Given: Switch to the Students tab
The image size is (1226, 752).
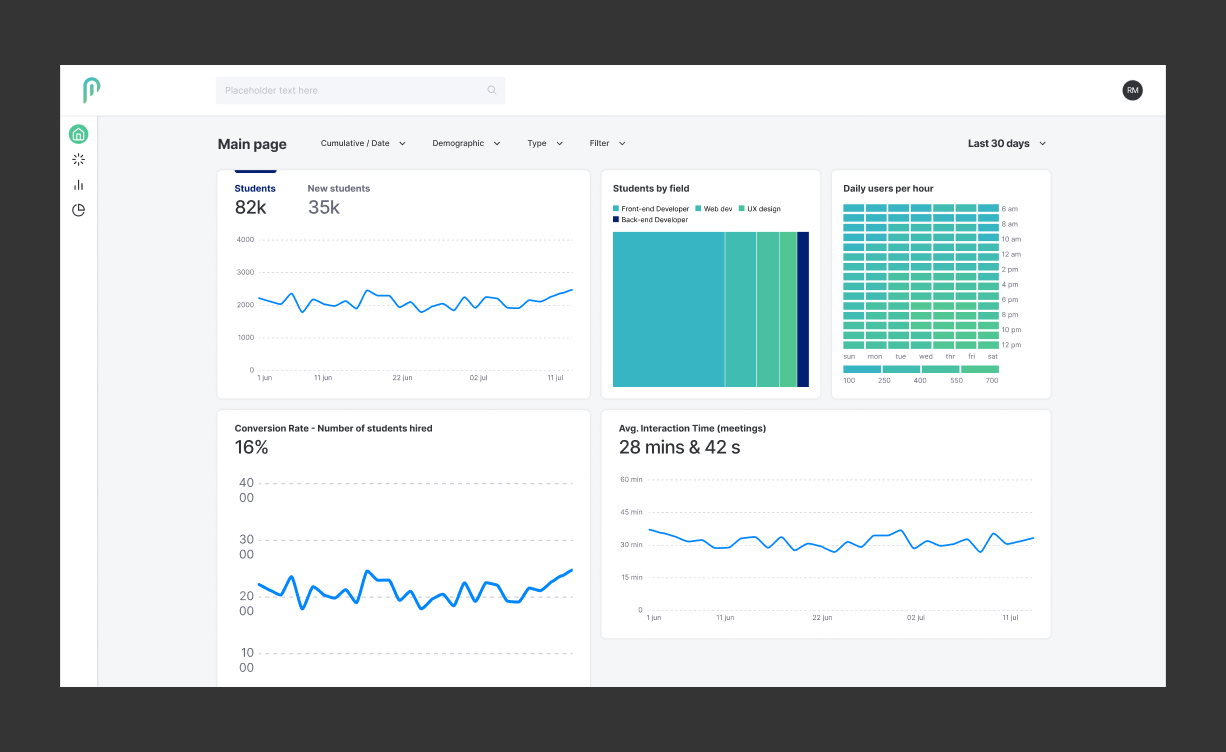Looking at the screenshot, I should click(x=255, y=189).
